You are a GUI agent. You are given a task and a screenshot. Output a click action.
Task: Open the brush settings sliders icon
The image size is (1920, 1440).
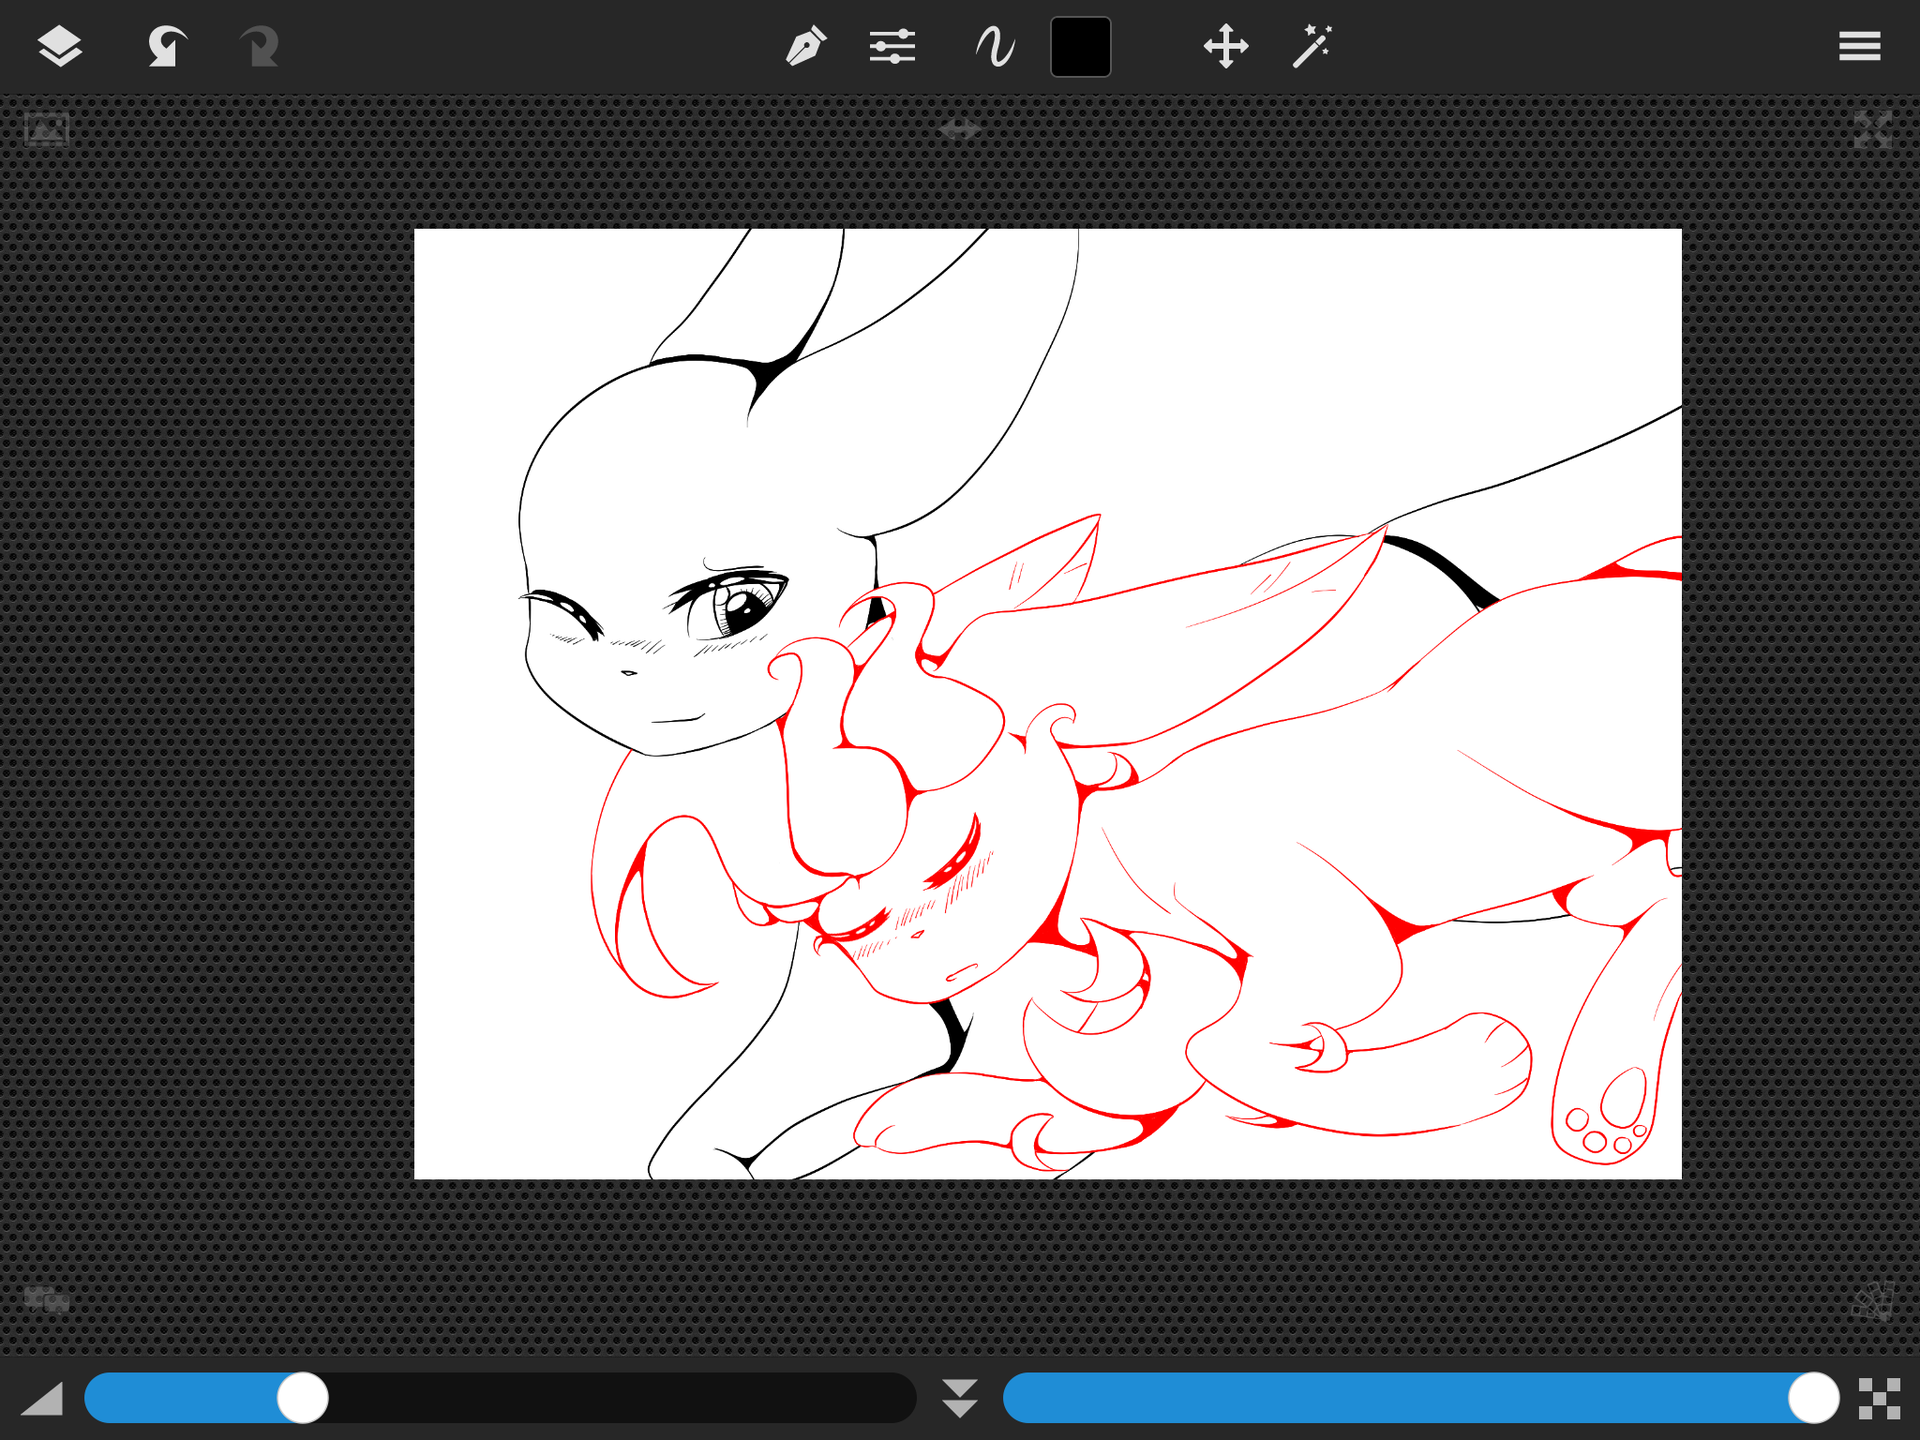click(892, 47)
